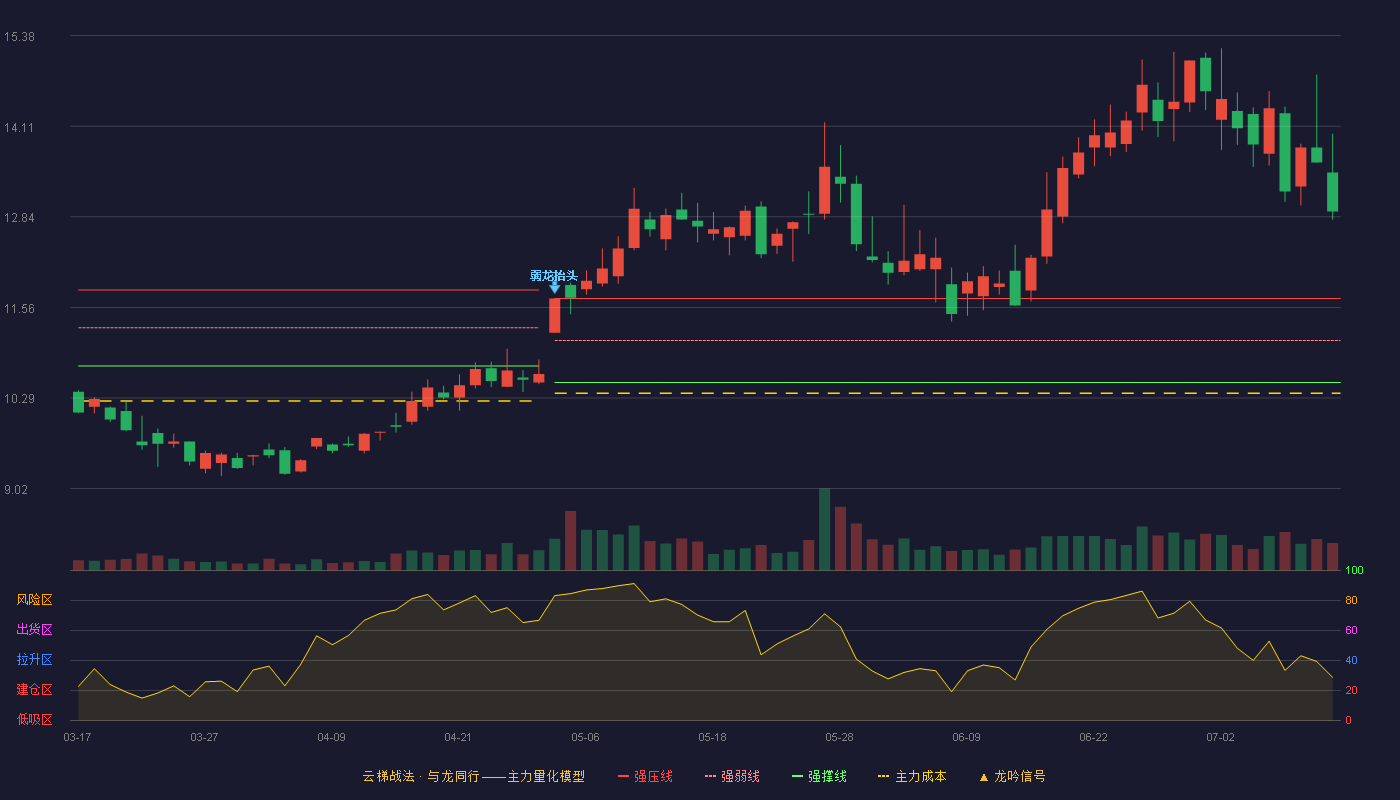Click the 低吸区 zone label
This screenshot has width=1400, height=800.
(x=34, y=719)
